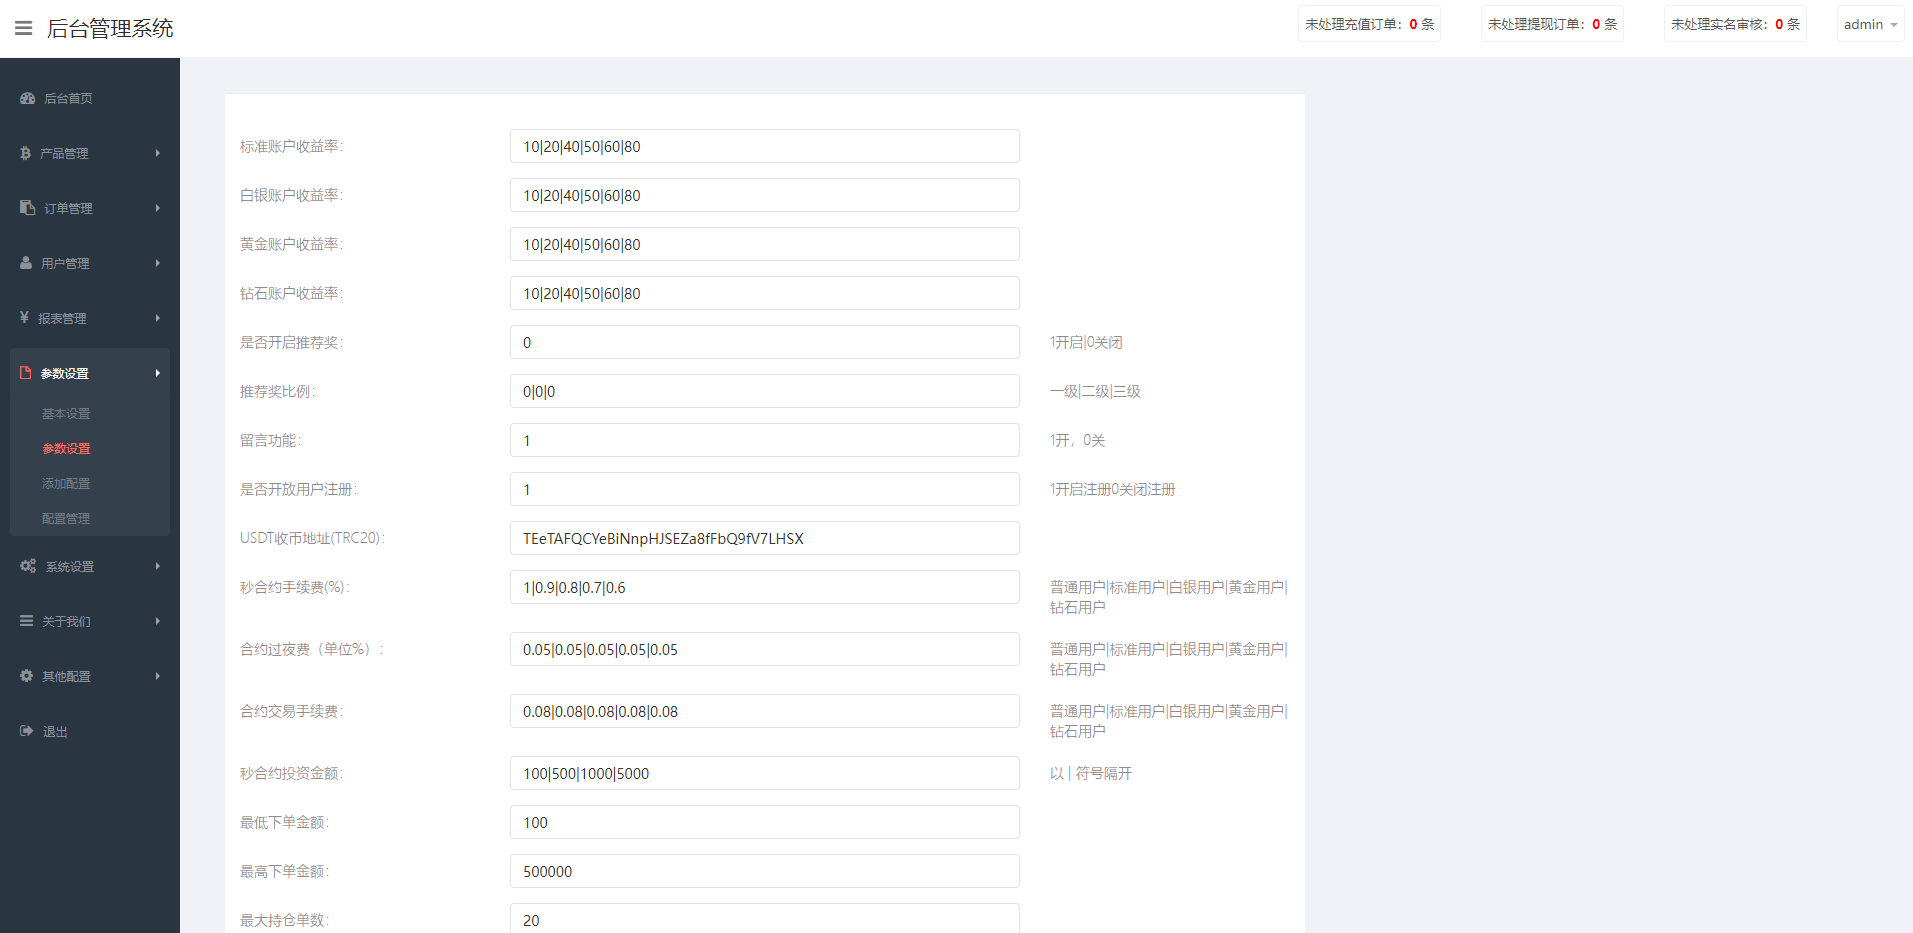Viewport: 1913px width, 933px height.
Task: Click the 最低下单金额 value box
Action: (x=763, y=822)
